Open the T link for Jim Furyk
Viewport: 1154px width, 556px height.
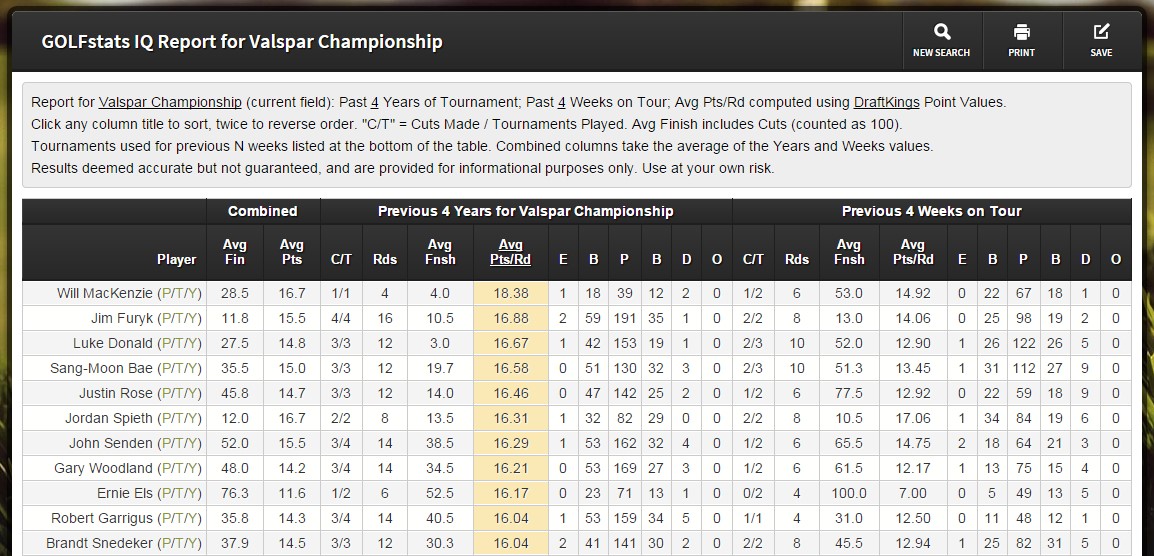coord(178,319)
